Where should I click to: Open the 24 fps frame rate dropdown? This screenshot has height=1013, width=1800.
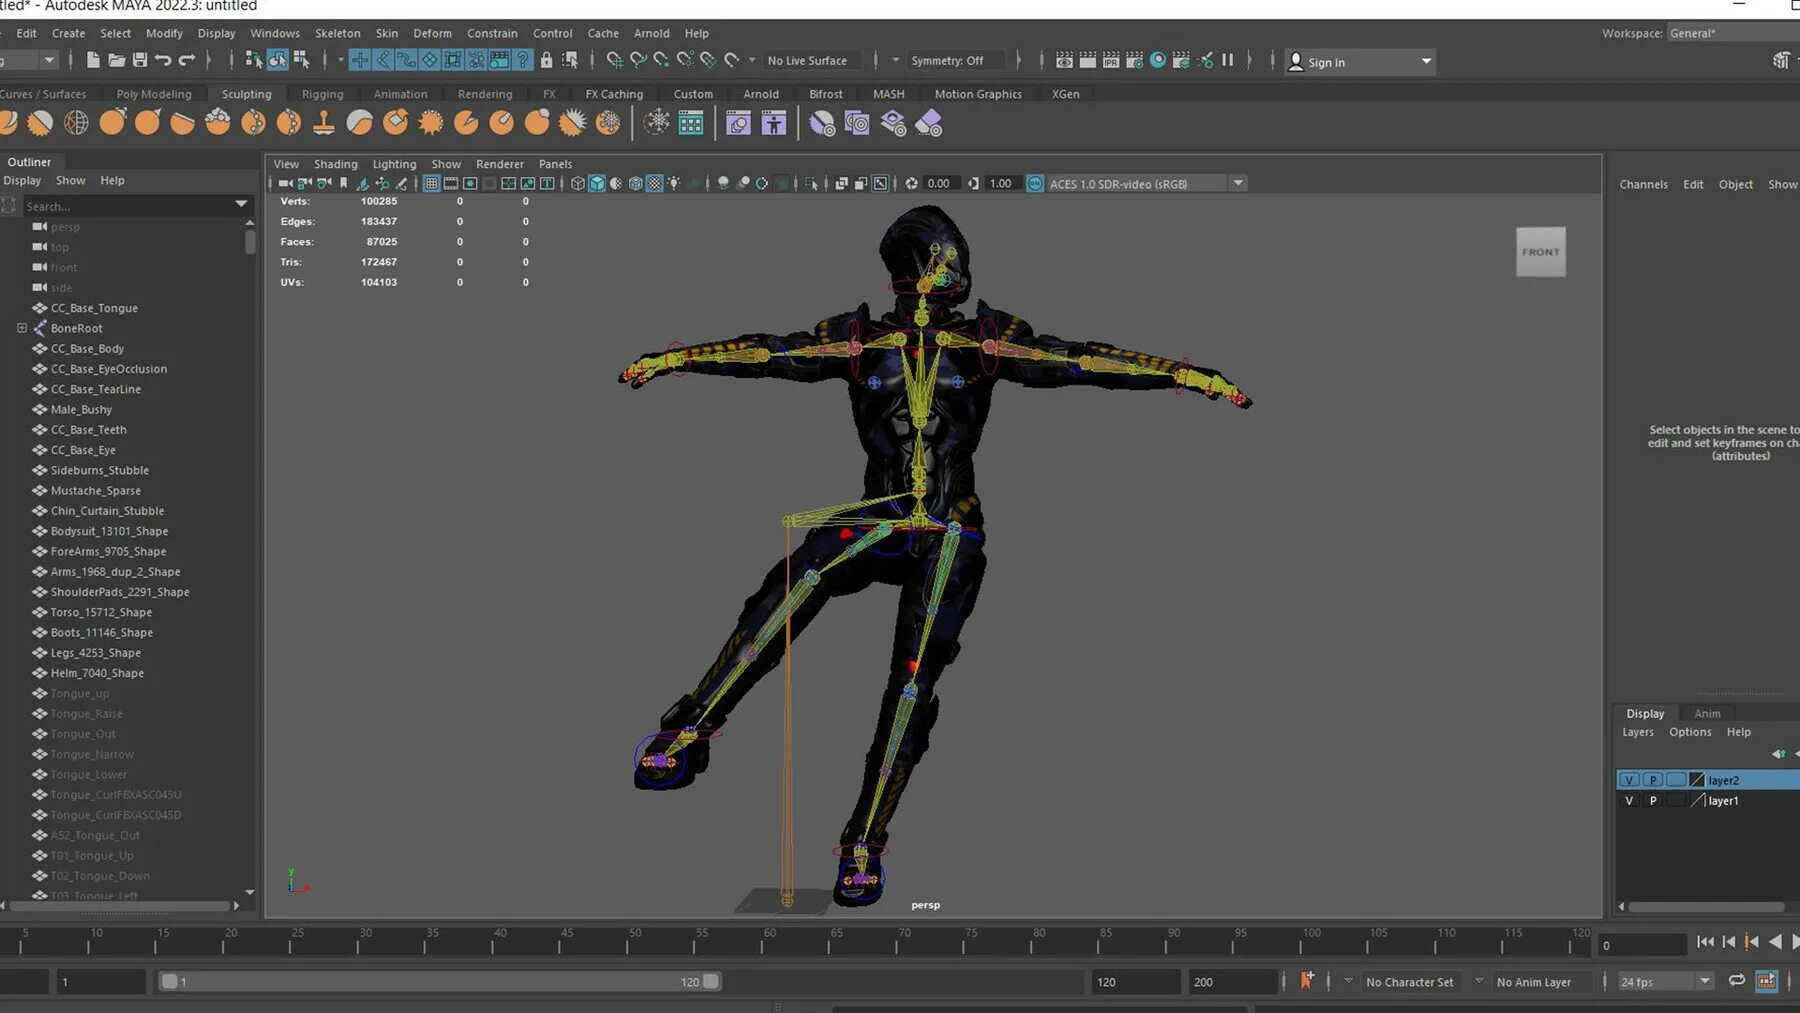coord(1705,982)
